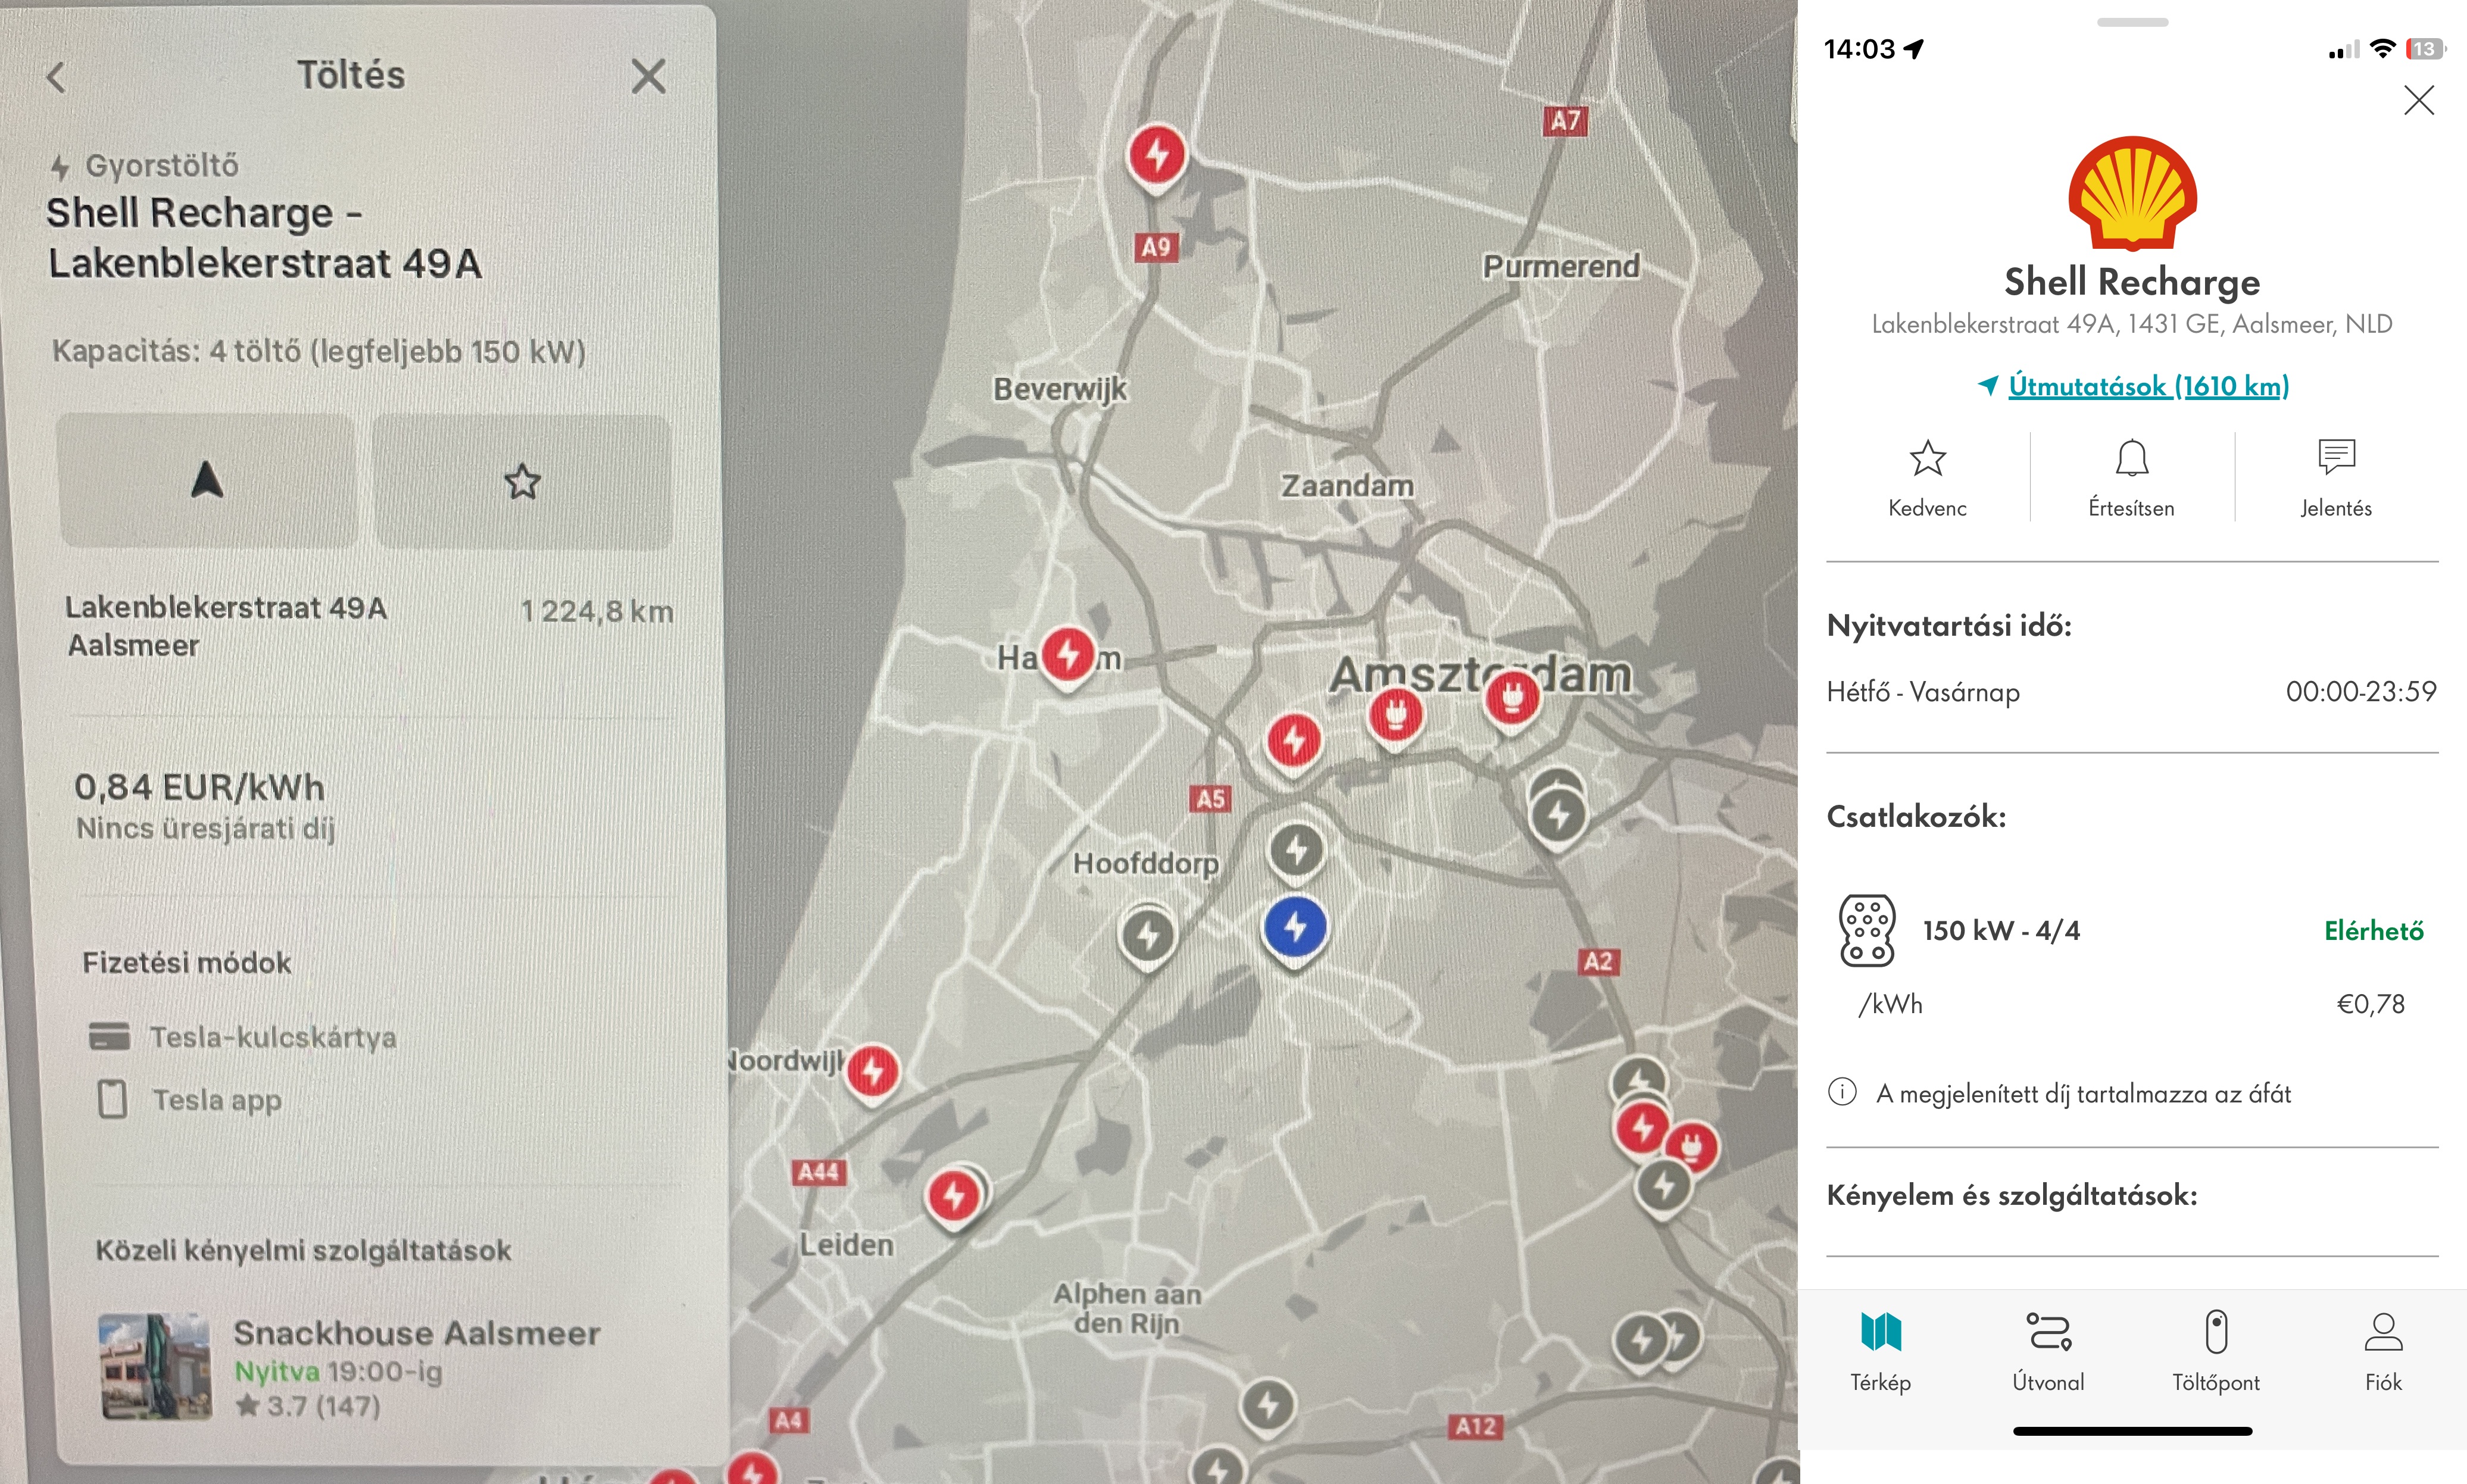Switch to the Térkép map tab
This screenshot has width=2467, height=1484.
(1880, 1351)
